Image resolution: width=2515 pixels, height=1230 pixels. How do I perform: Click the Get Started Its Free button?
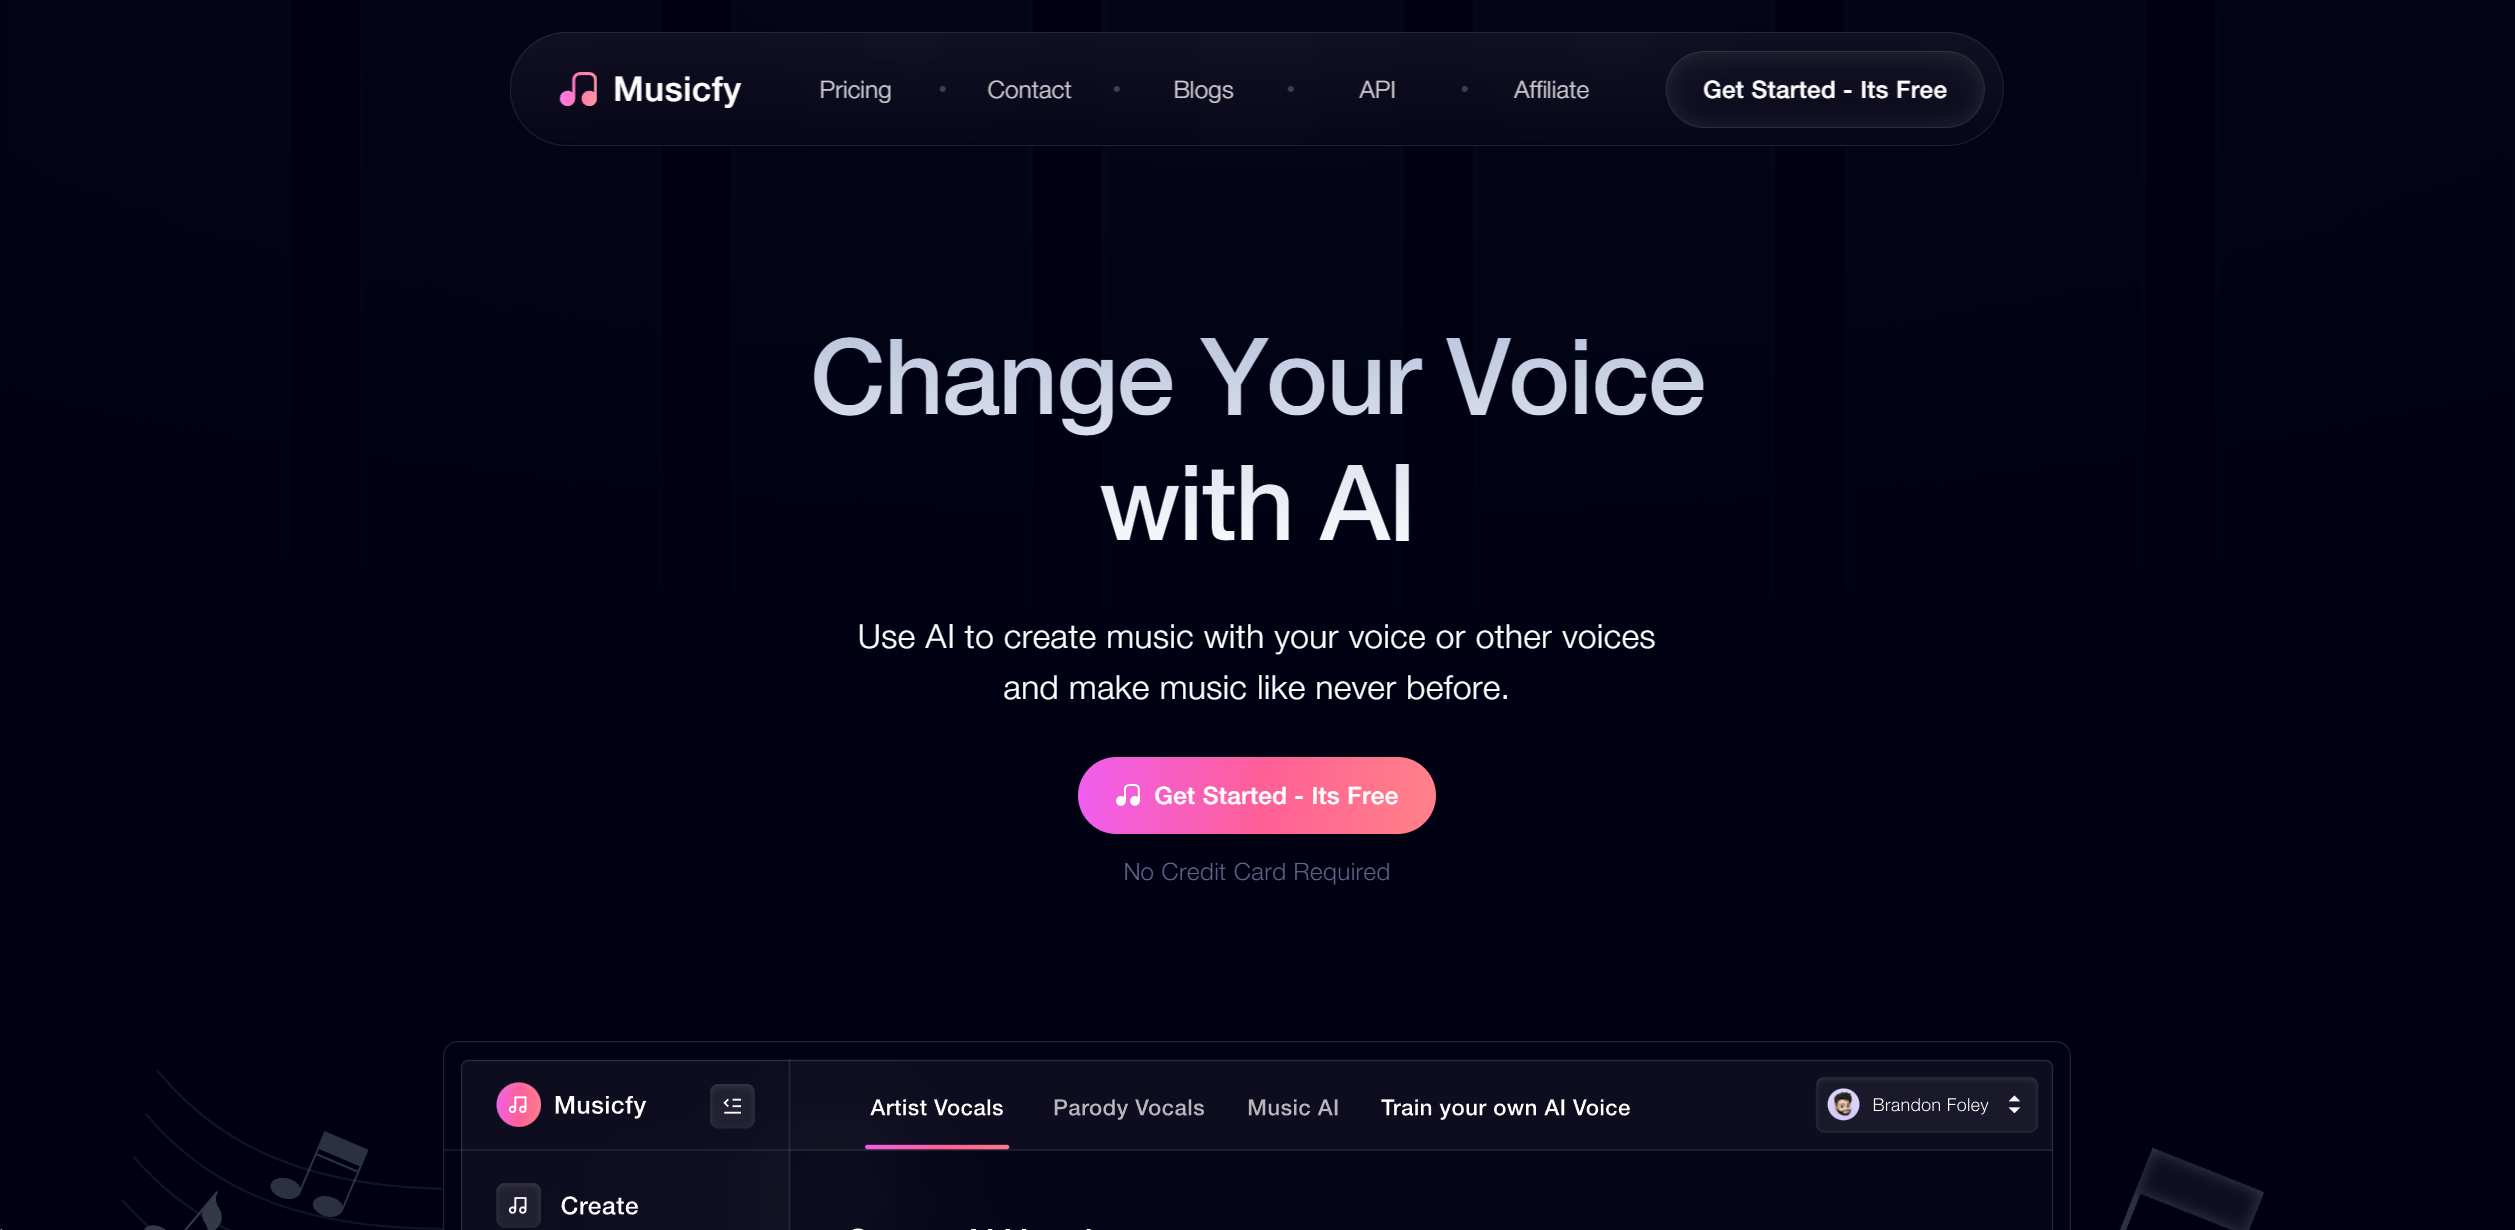tap(1258, 794)
